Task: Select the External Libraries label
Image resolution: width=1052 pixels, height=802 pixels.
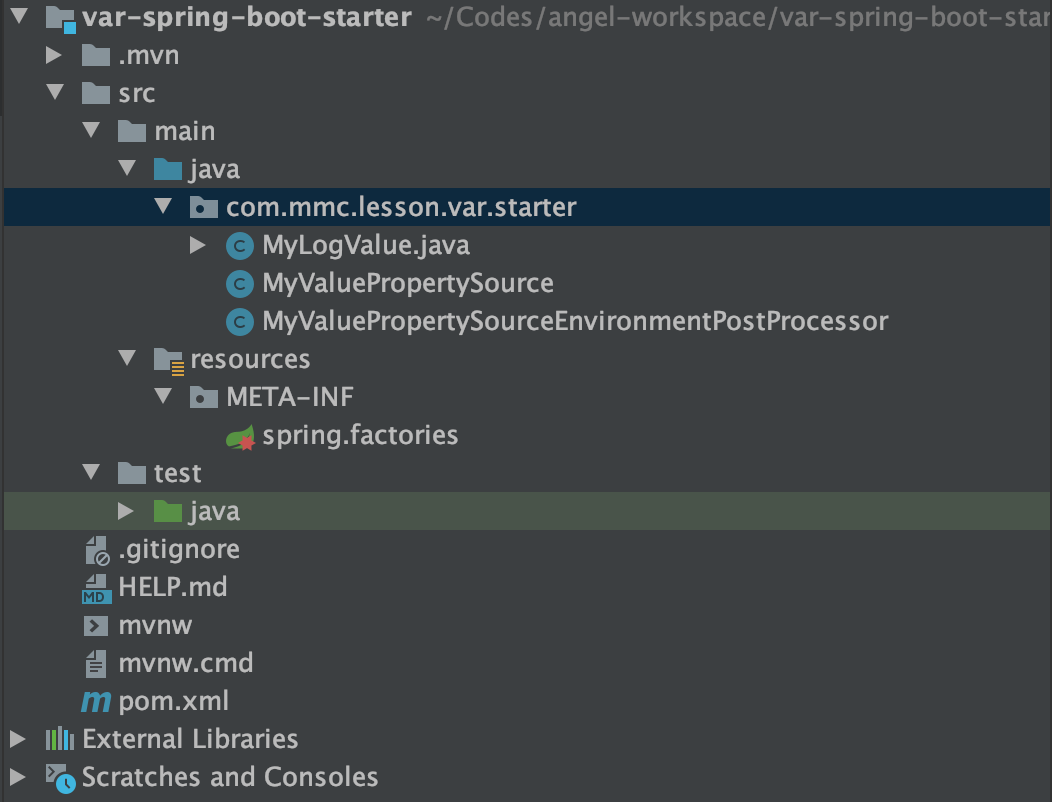Action: coord(191,739)
